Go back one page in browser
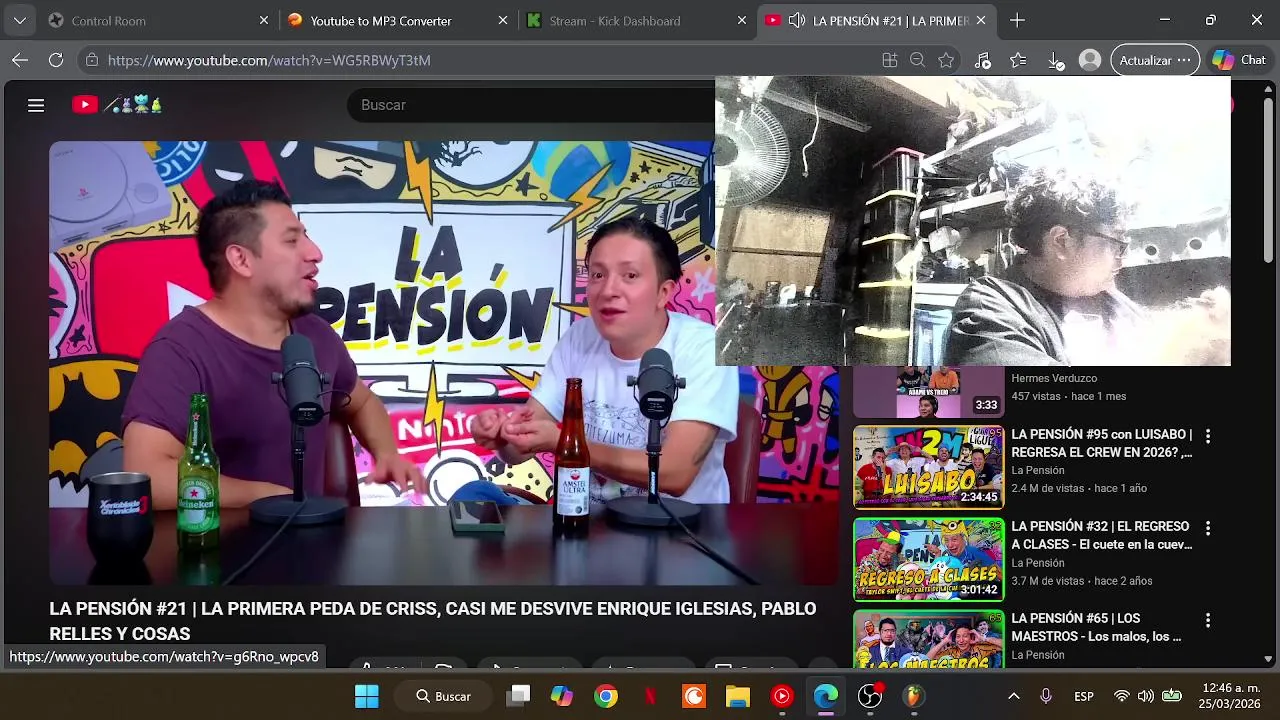This screenshot has width=1280, height=720. (20, 60)
